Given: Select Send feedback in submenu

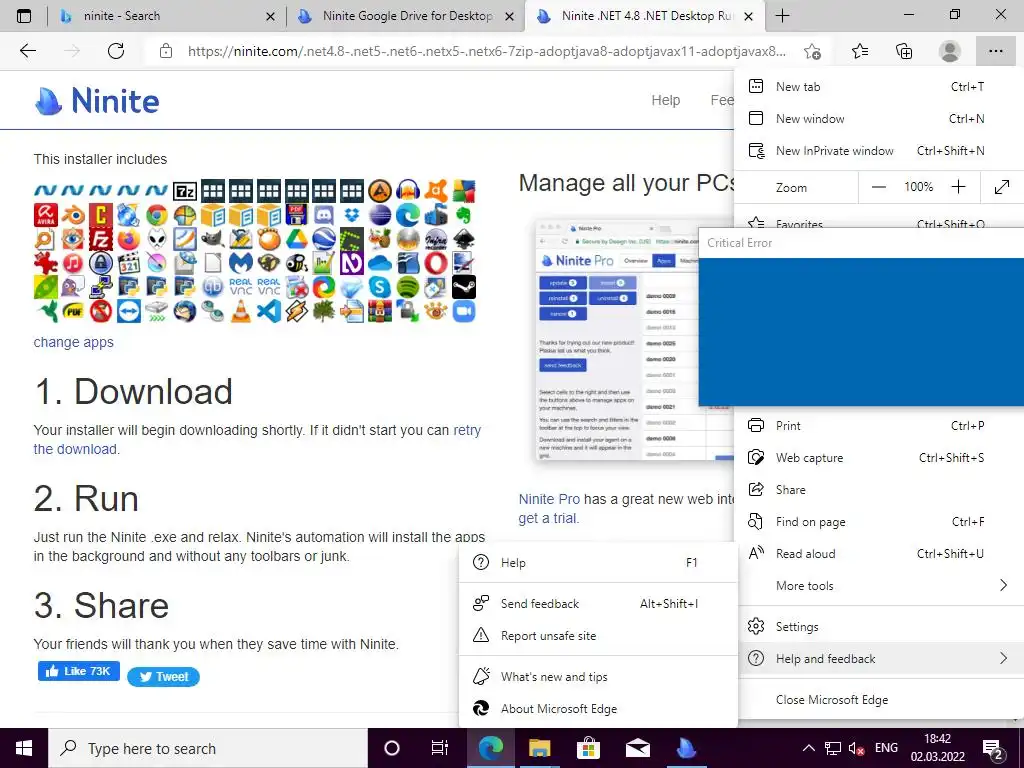Looking at the screenshot, I should (598, 604).
